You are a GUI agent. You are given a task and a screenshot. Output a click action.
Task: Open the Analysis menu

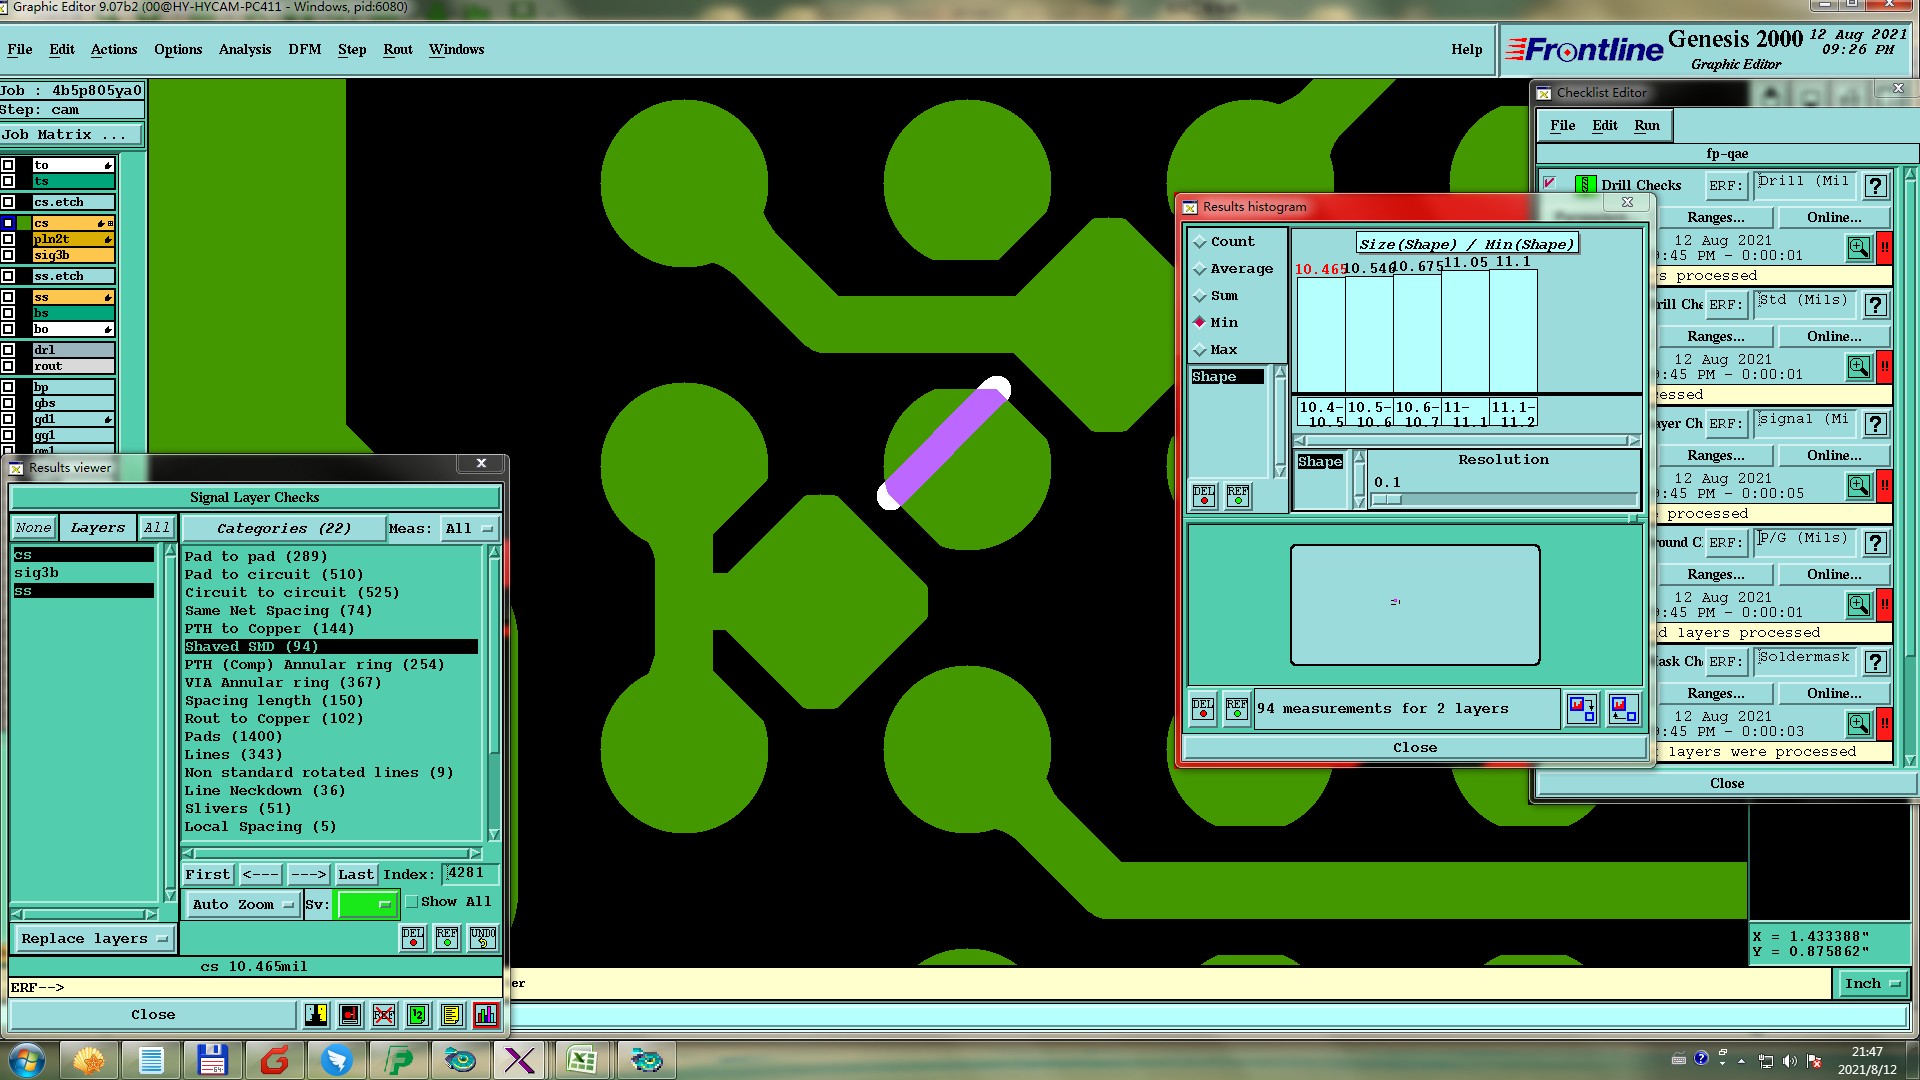[x=244, y=49]
